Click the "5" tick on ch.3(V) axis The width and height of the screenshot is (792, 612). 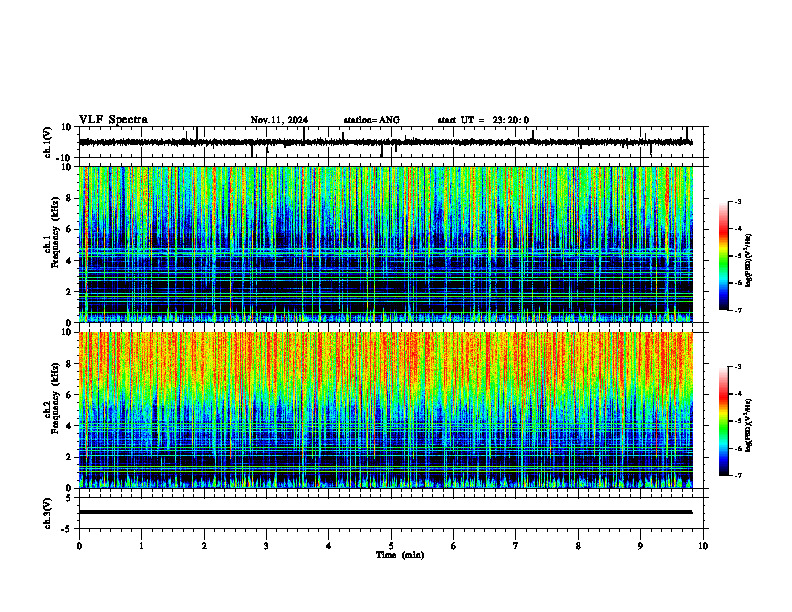click(x=69, y=498)
